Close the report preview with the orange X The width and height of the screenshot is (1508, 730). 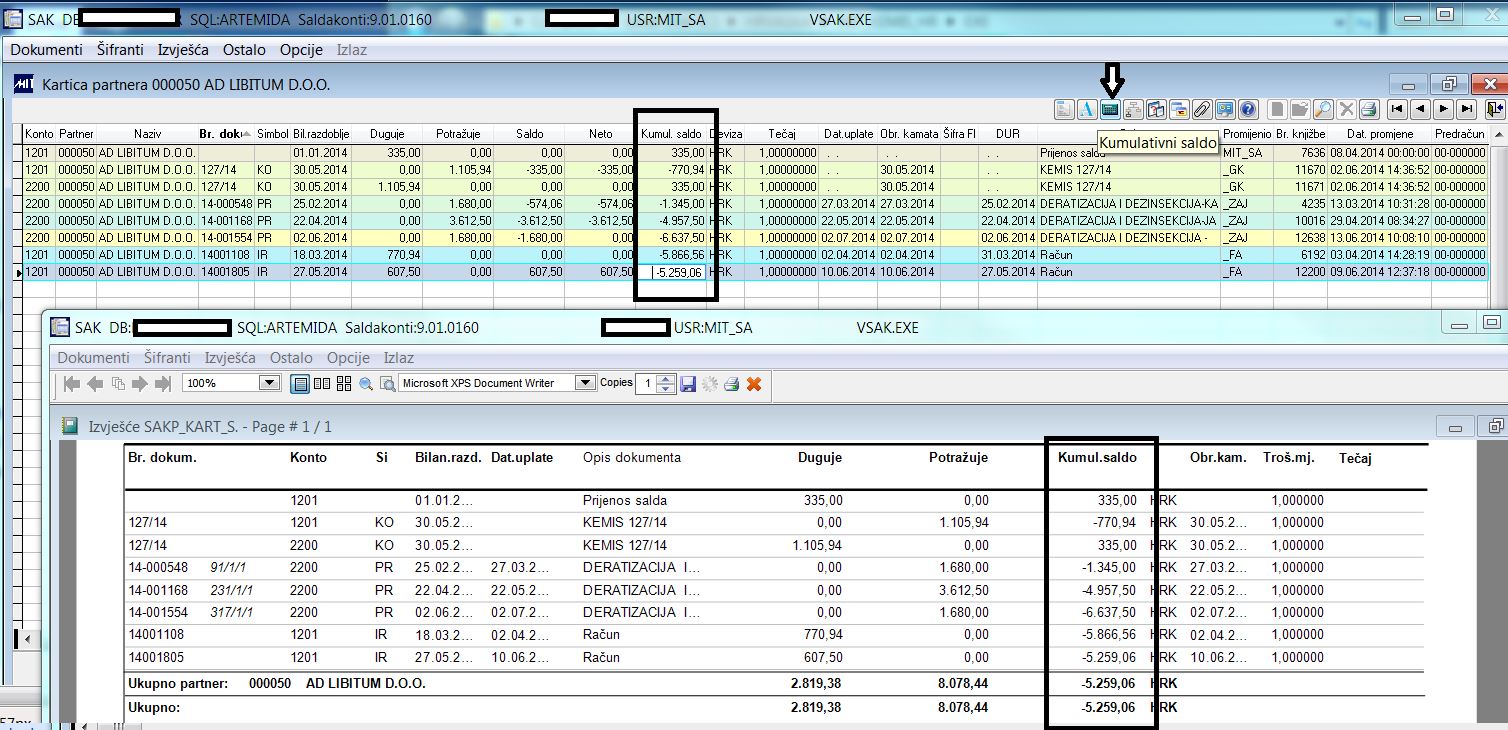point(753,383)
